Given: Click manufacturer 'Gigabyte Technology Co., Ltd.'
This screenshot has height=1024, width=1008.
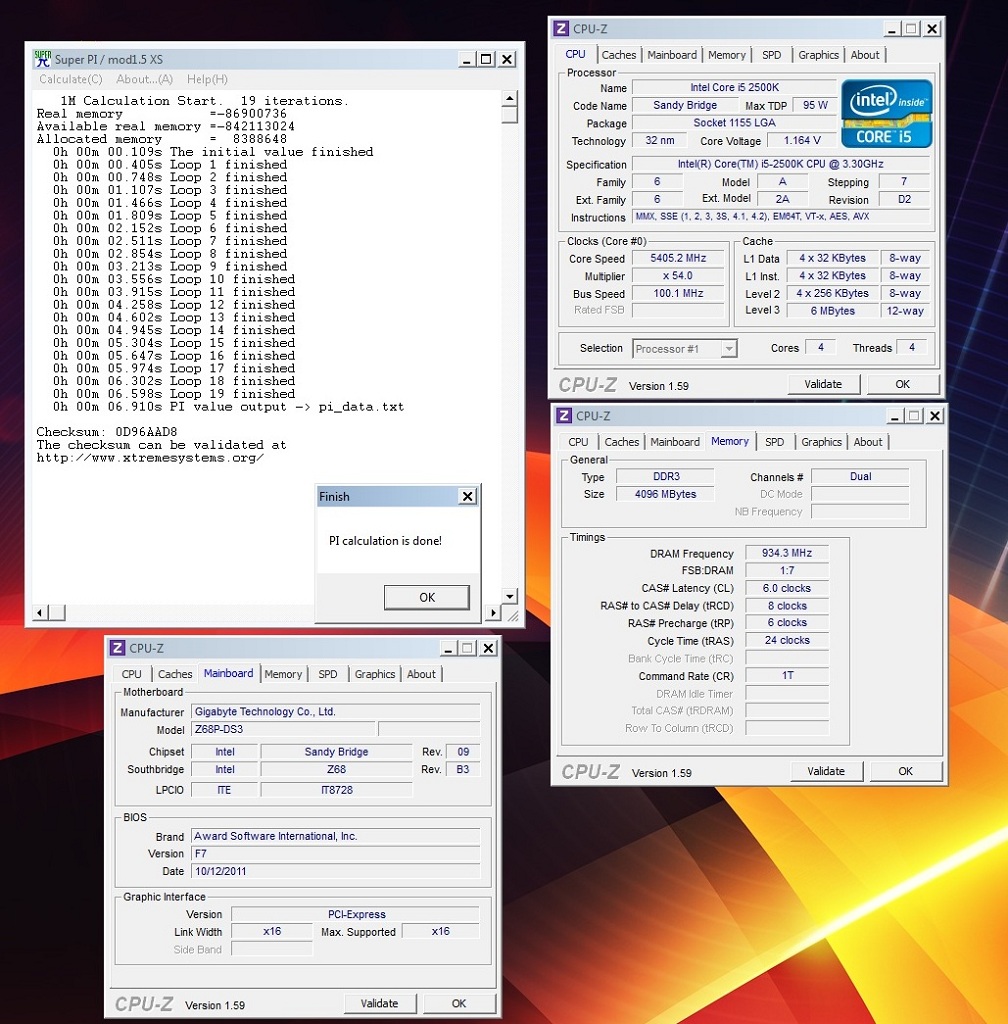Looking at the screenshot, I should 336,712.
